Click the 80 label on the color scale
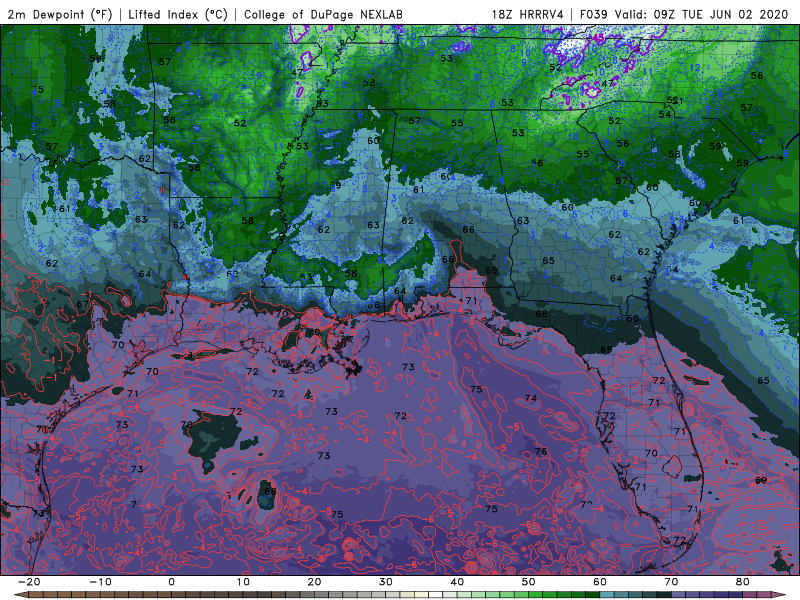This screenshot has height=600, width=800. pos(743,582)
